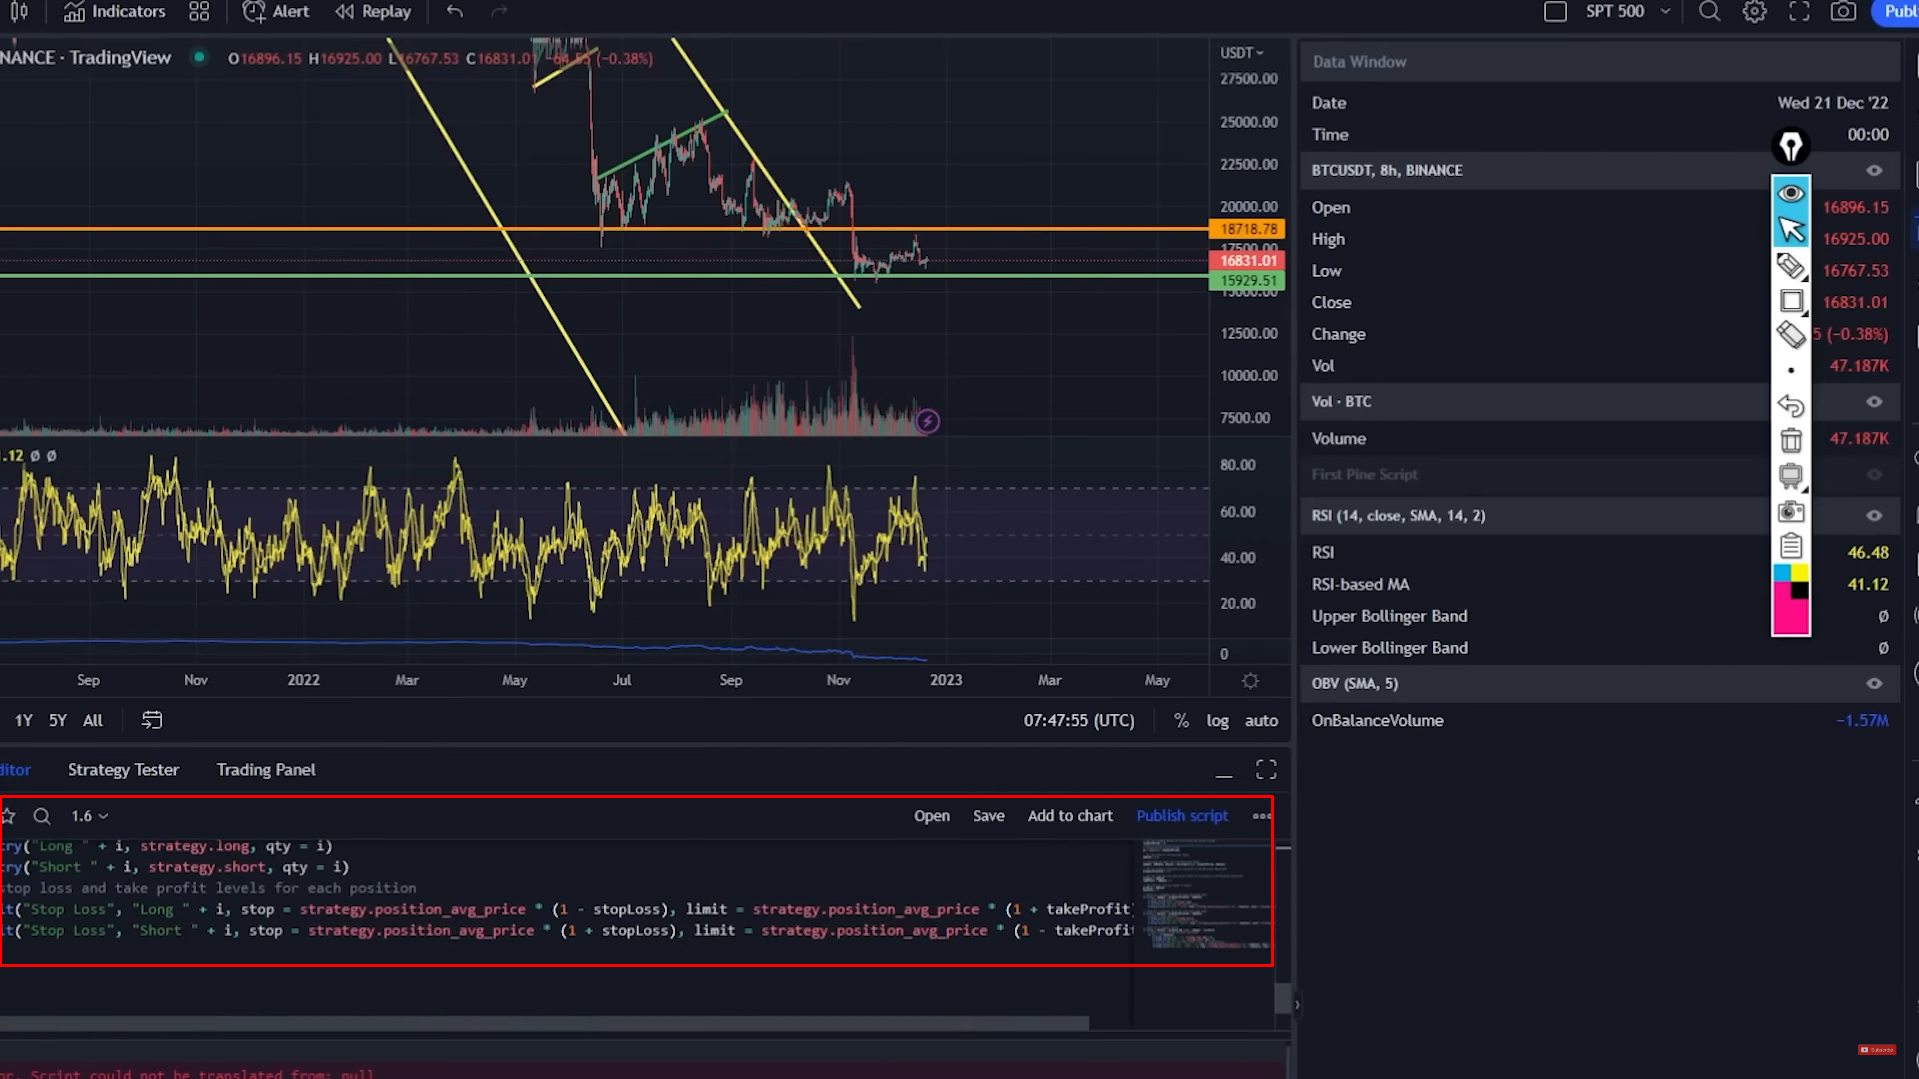Open the 1.6 script version dropdown

pyautogui.click(x=89, y=816)
